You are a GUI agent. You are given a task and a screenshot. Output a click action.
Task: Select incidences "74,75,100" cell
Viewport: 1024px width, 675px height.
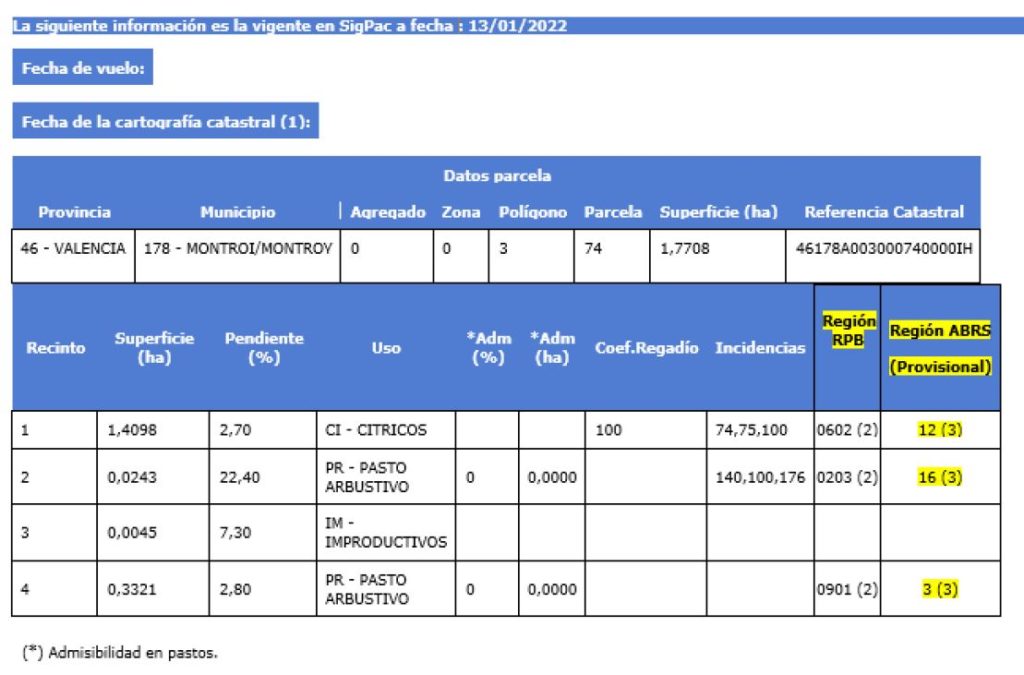tap(760, 430)
